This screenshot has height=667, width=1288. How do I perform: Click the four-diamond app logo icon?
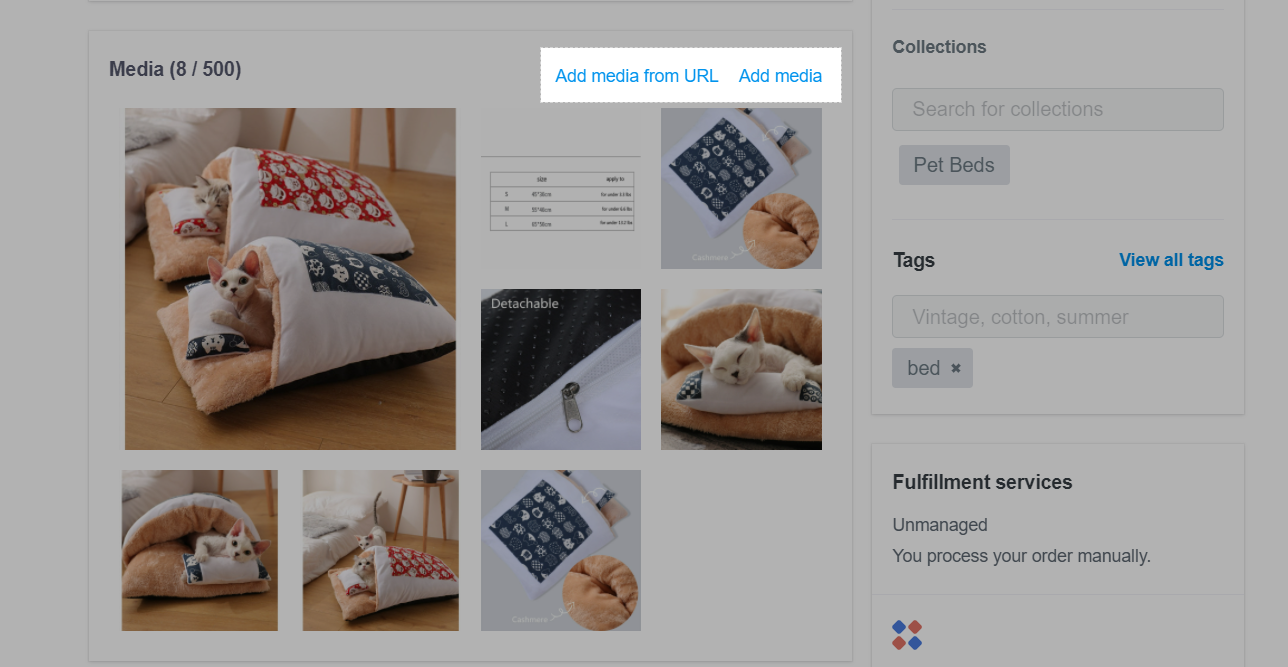[907, 635]
